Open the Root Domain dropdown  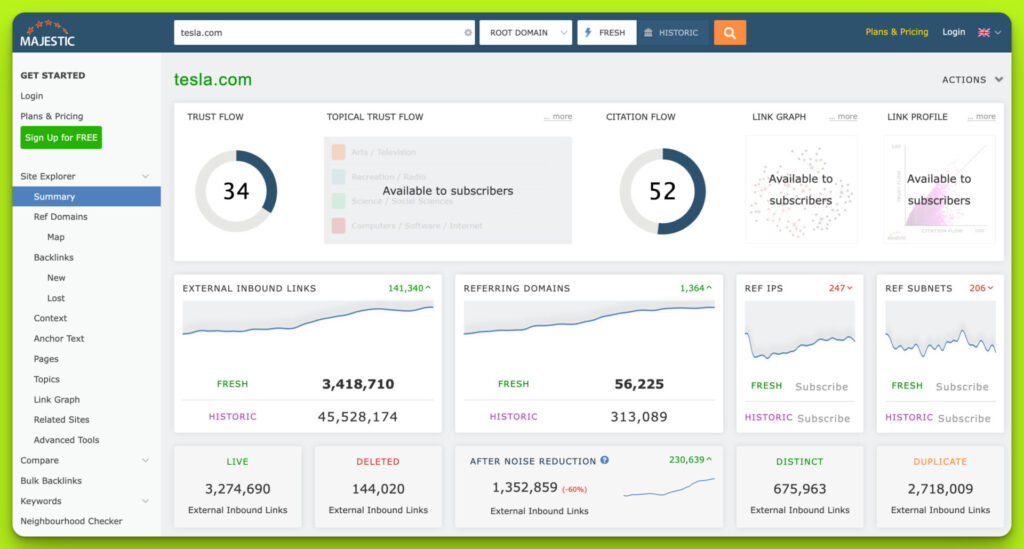[525, 33]
